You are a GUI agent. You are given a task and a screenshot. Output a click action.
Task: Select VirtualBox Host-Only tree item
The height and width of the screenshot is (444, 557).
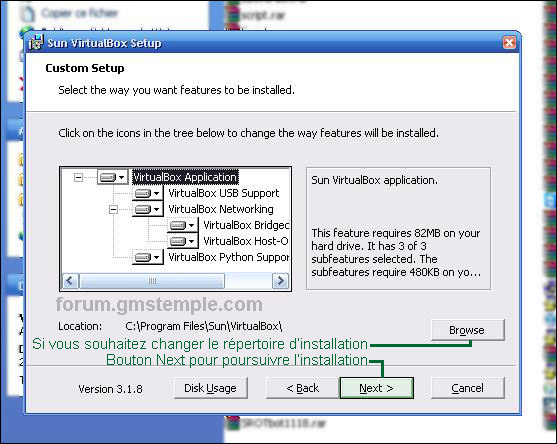[245, 241]
